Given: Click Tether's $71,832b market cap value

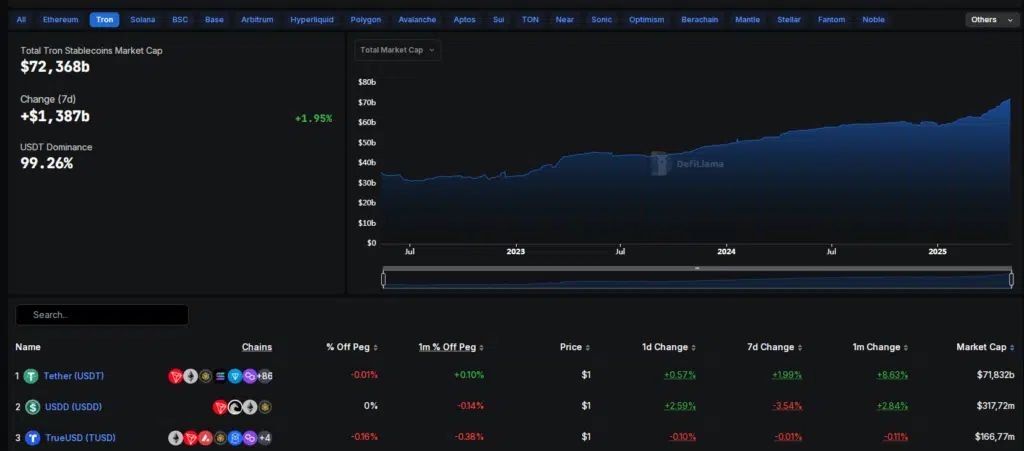Looking at the screenshot, I should coord(994,375).
